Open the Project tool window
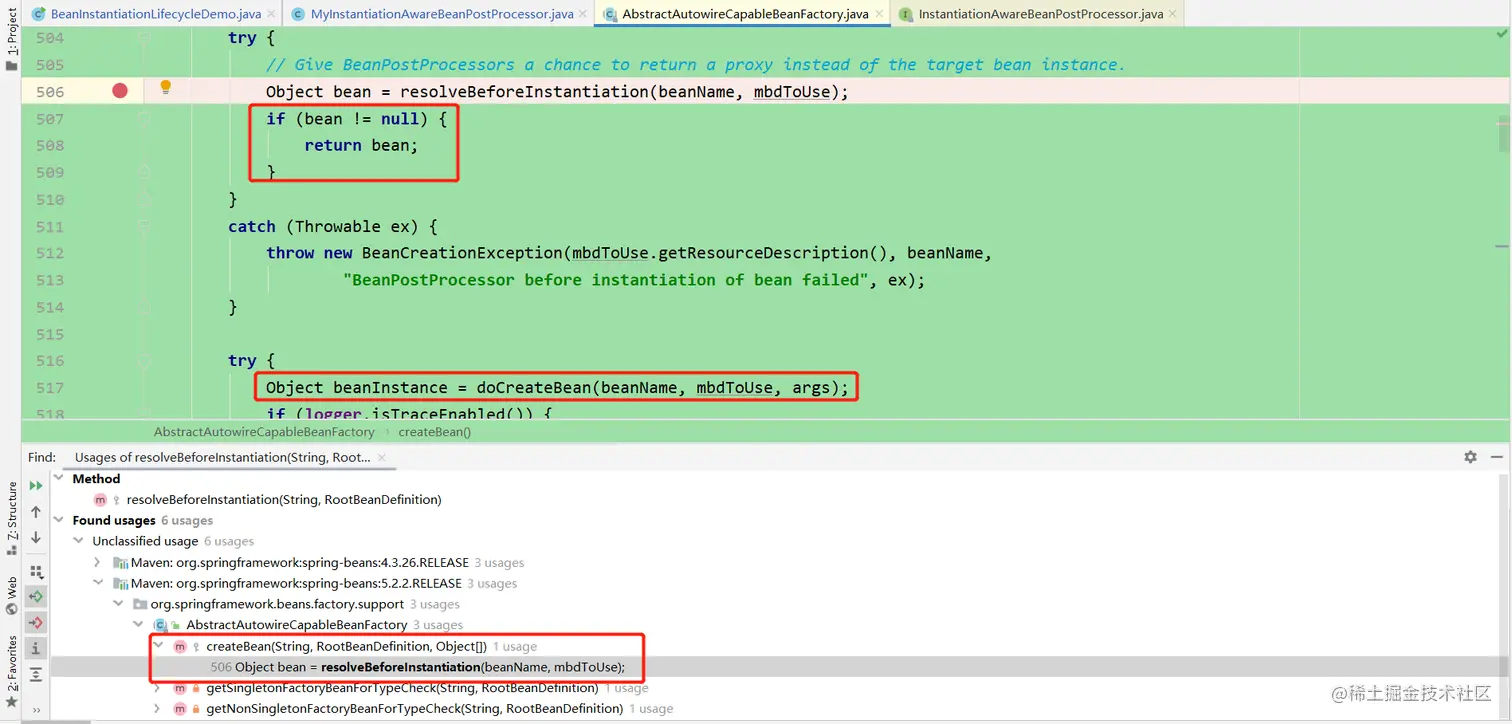Image resolution: width=1512 pixels, height=724 pixels. point(11,40)
